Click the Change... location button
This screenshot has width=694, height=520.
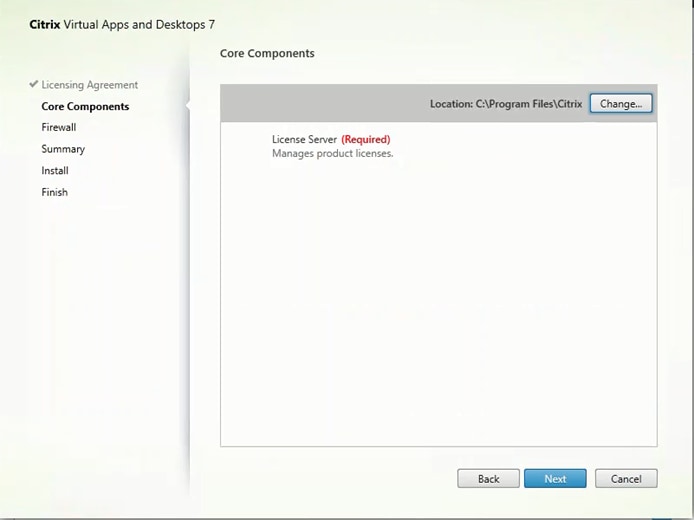(x=621, y=104)
